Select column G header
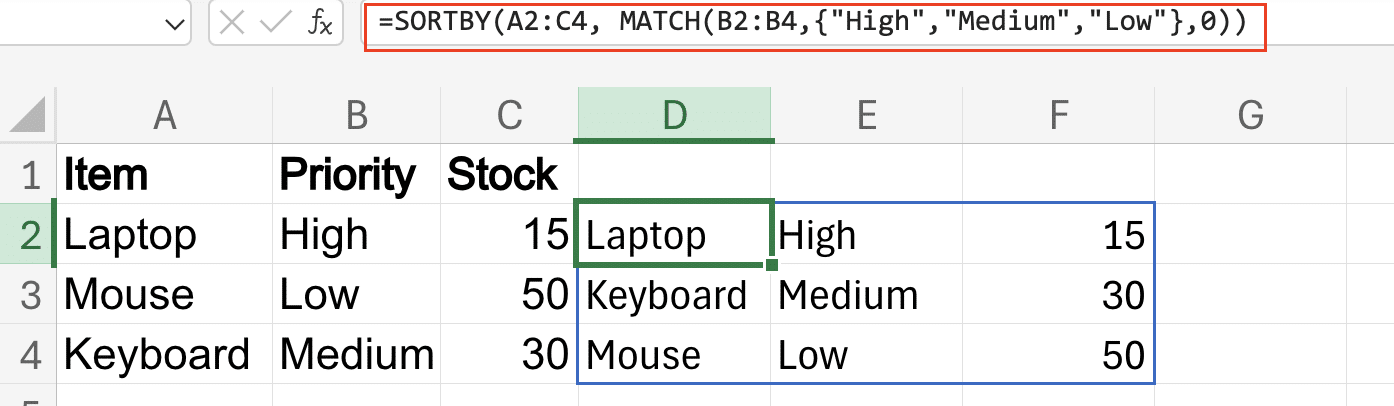1394x406 pixels. coord(1250,115)
